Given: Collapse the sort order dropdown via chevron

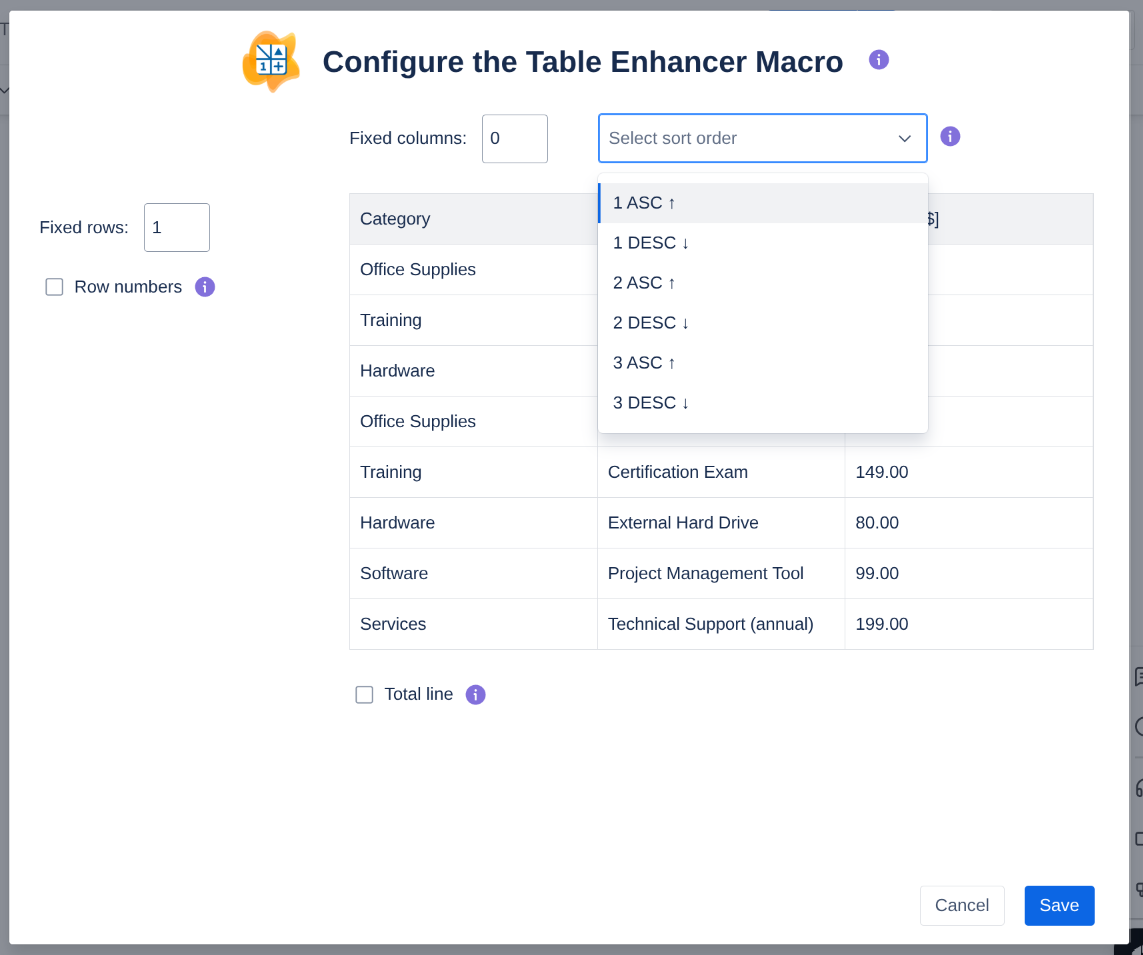Looking at the screenshot, I should (904, 138).
